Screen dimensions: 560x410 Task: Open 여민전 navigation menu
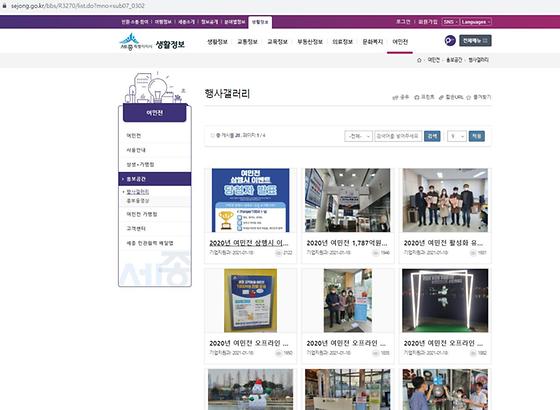400,42
